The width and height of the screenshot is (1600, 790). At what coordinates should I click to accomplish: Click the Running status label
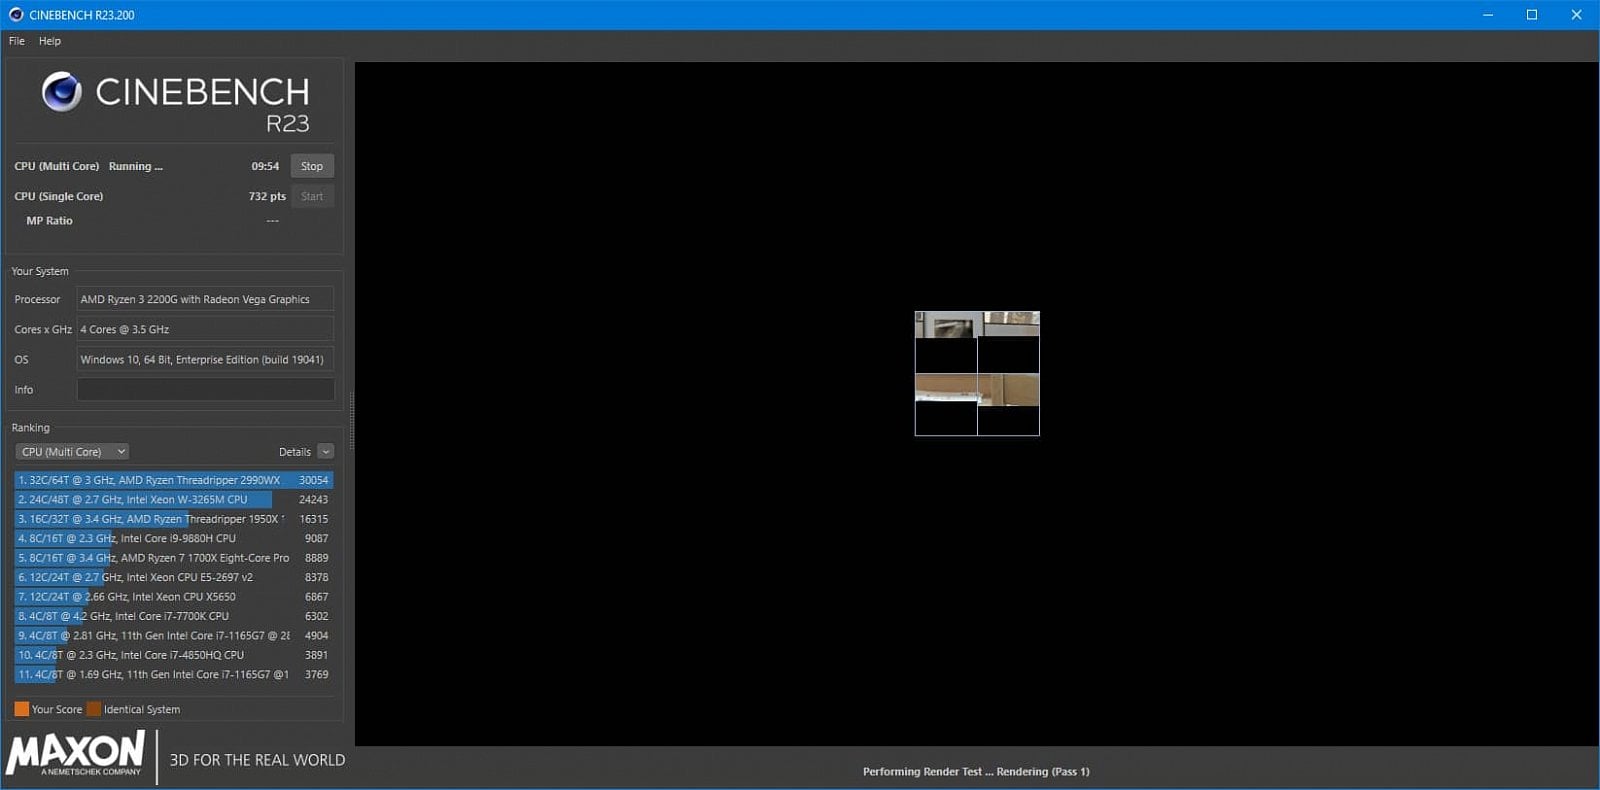pyautogui.click(x=135, y=166)
